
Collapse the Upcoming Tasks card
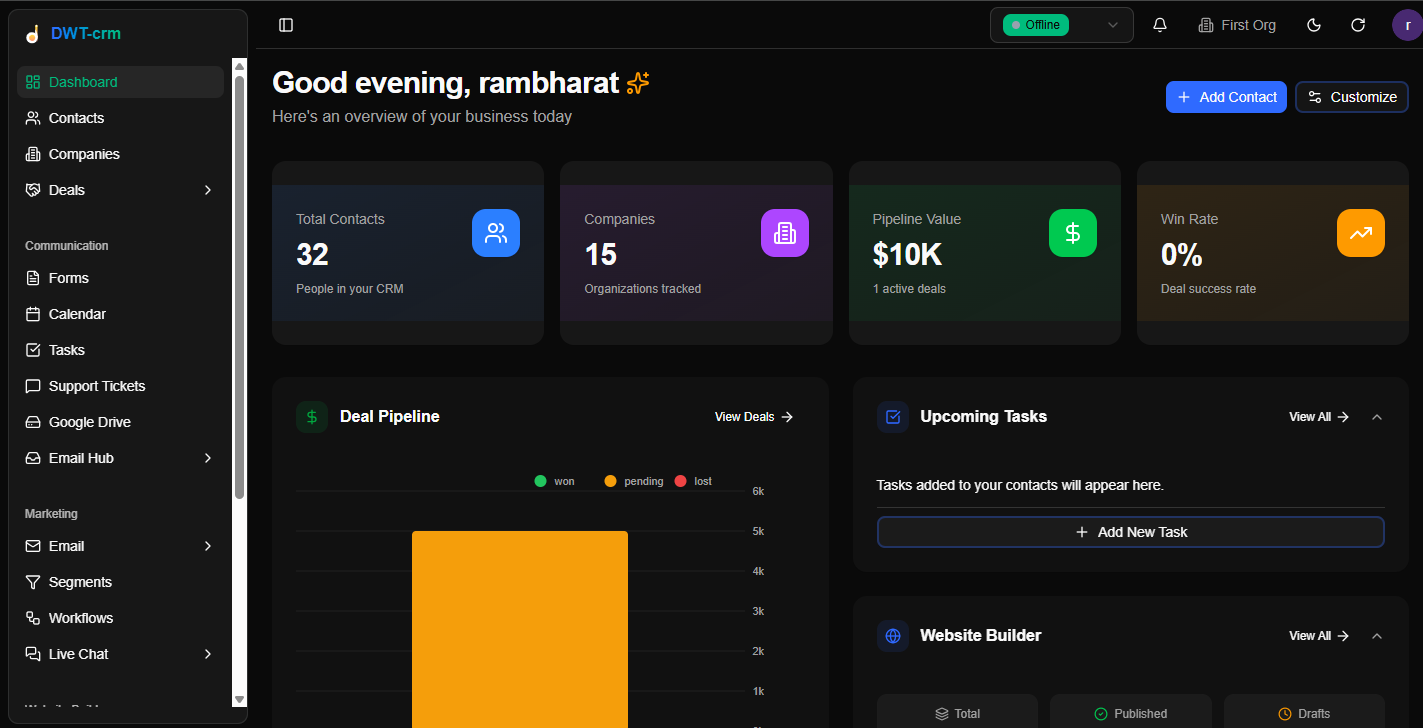(x=1377, y=417)
